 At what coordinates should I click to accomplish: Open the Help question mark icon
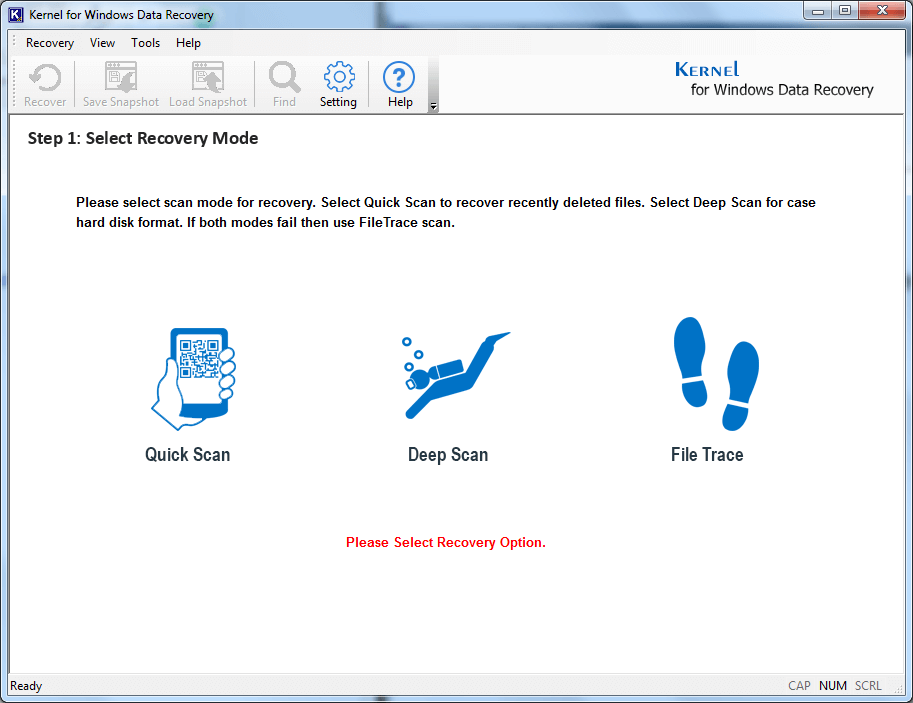[x=399, y=77]
